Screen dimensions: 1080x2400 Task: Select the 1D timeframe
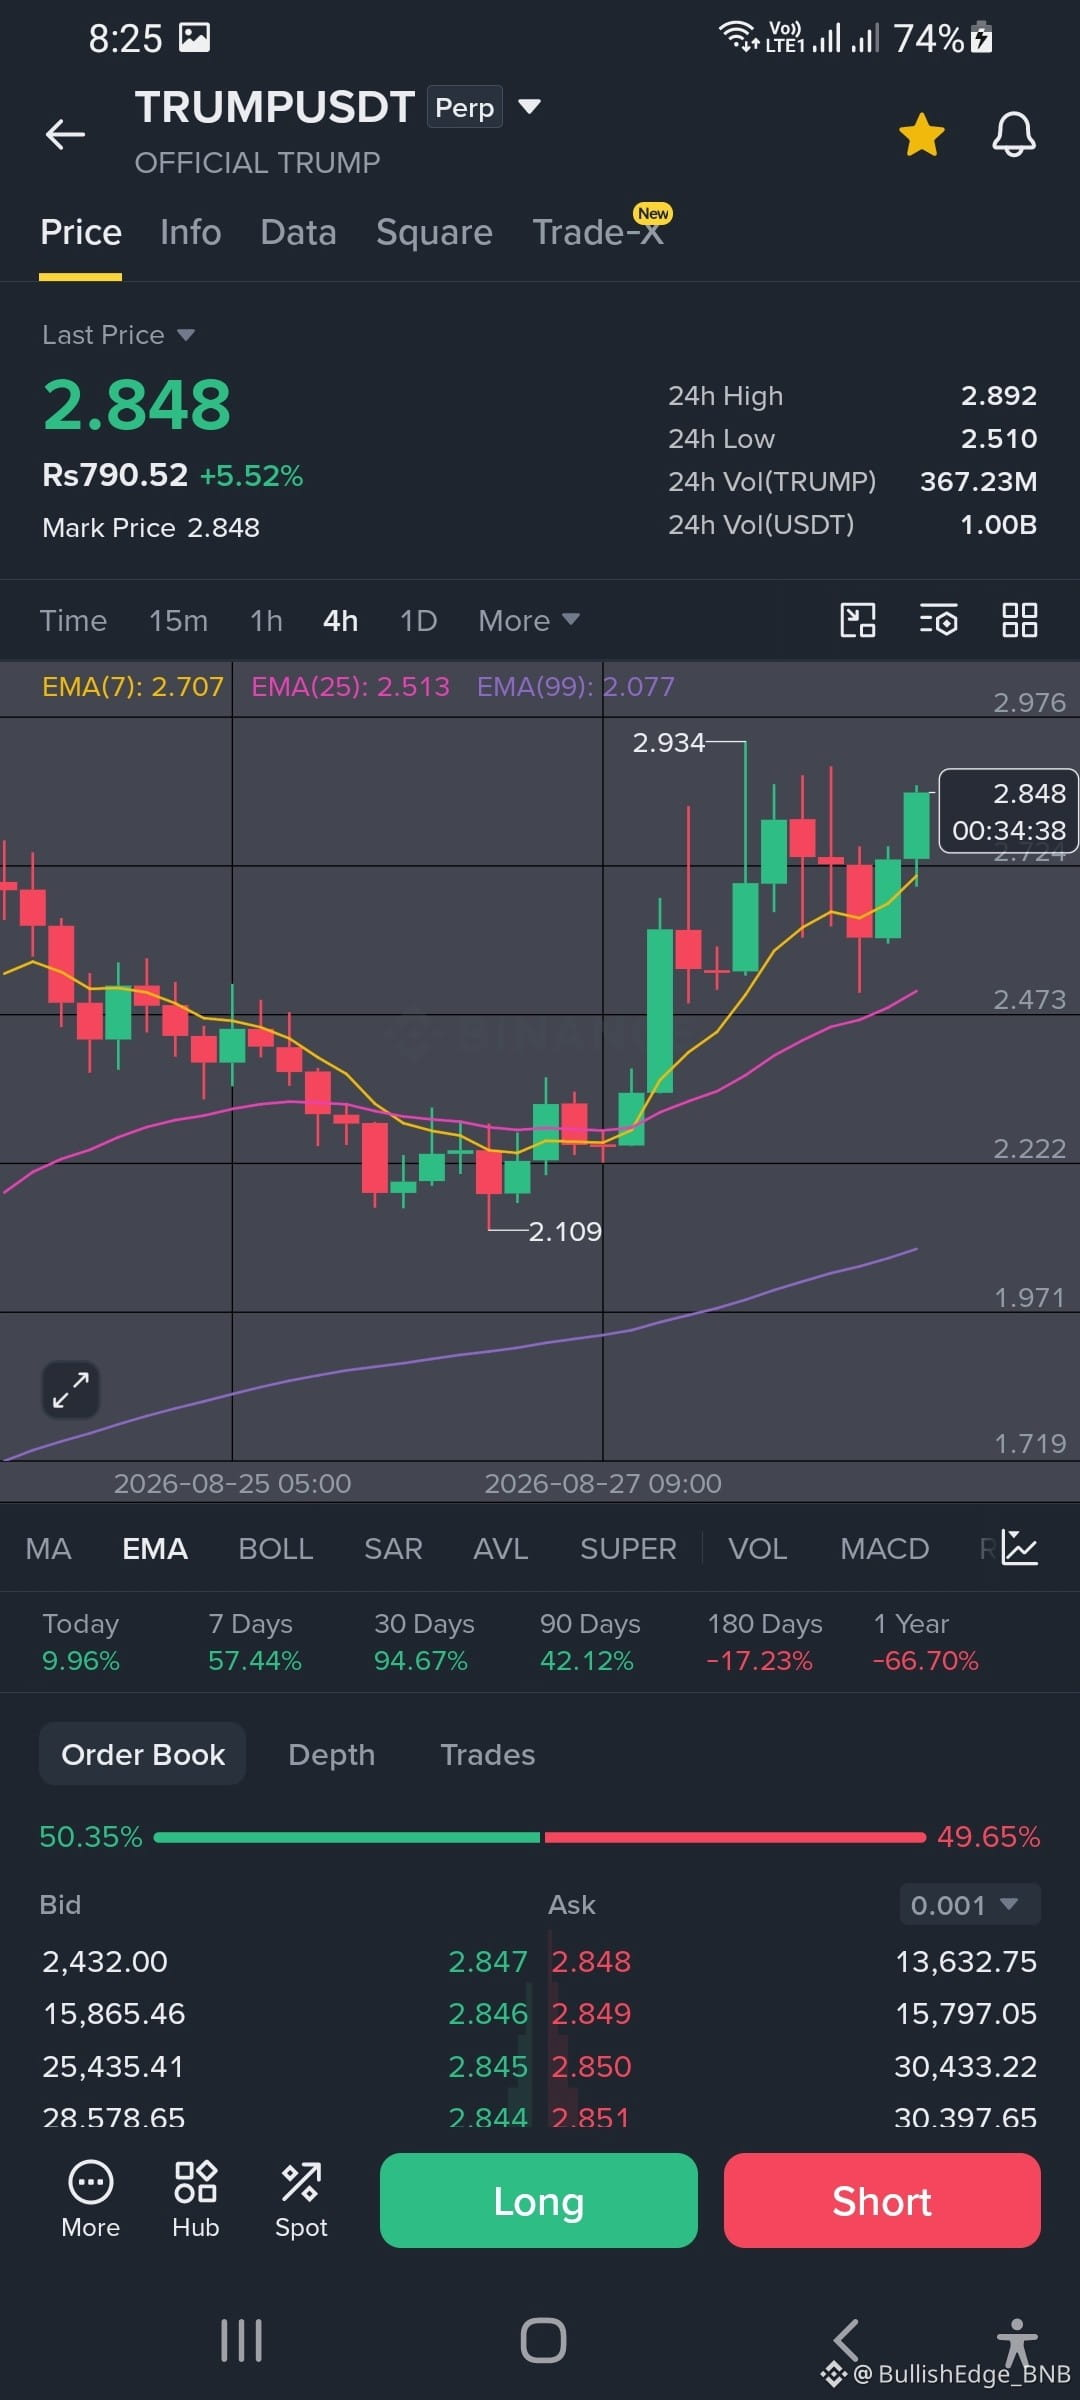point(418,621)
